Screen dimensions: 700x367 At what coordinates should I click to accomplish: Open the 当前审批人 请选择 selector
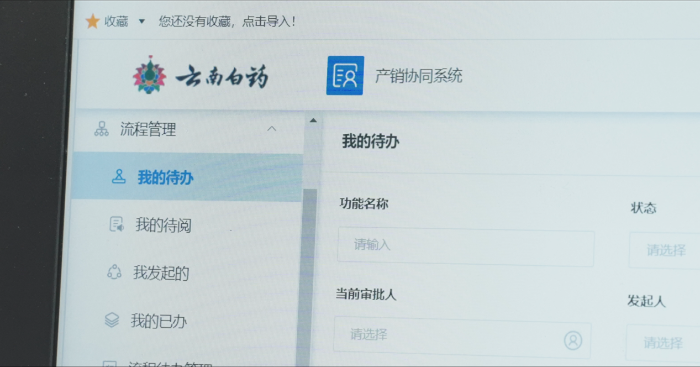[x=462, y=337]
